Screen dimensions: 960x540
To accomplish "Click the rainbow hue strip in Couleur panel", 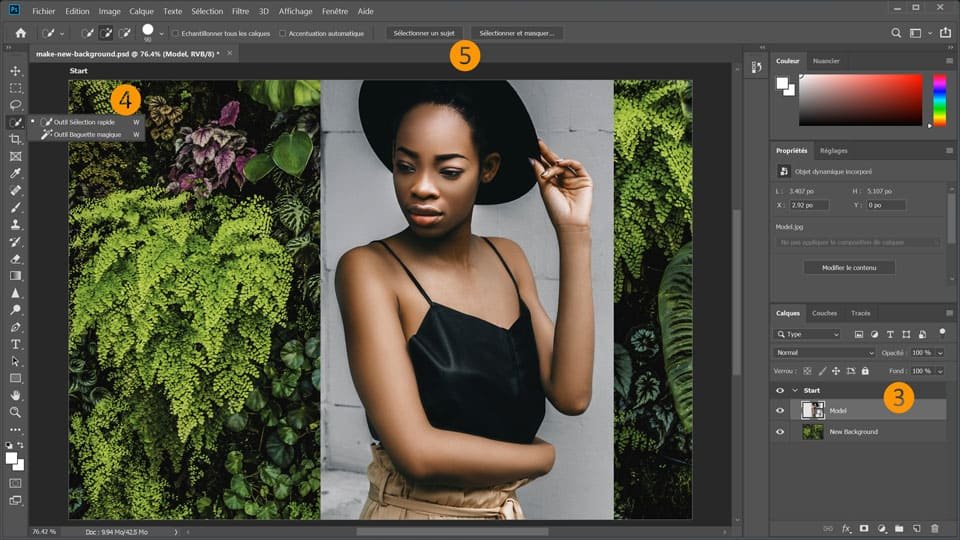I will [x=939, y=100].
